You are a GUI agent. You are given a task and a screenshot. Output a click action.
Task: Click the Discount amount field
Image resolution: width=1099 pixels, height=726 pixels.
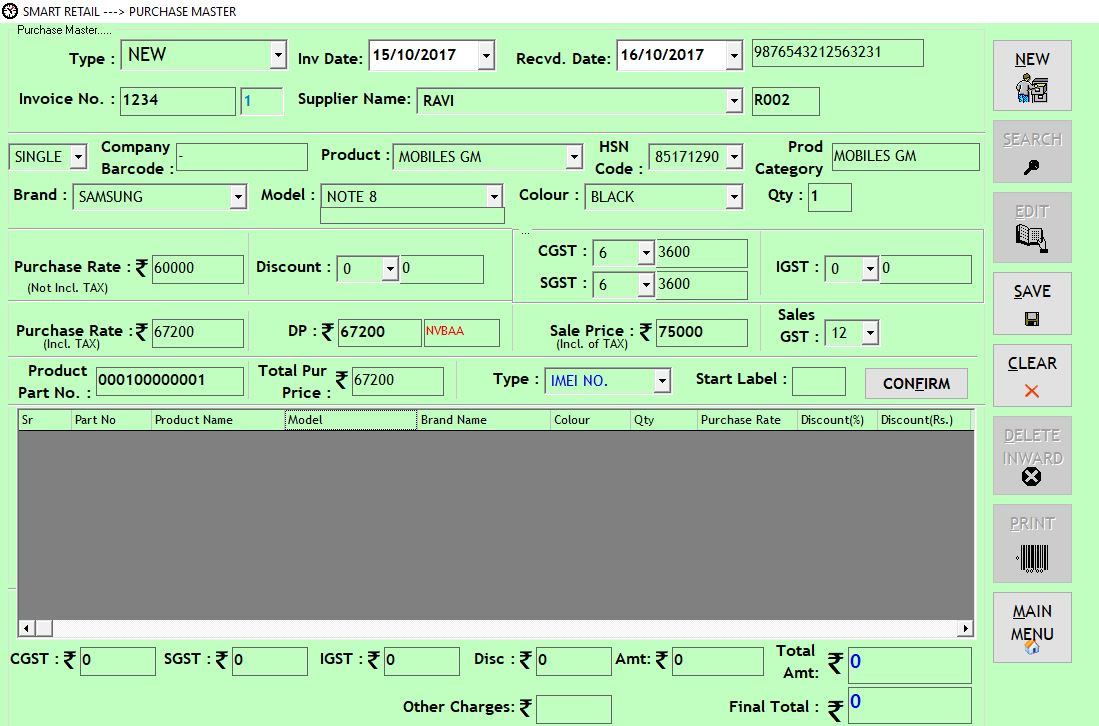pyautogui.click(x=442, y=269)
